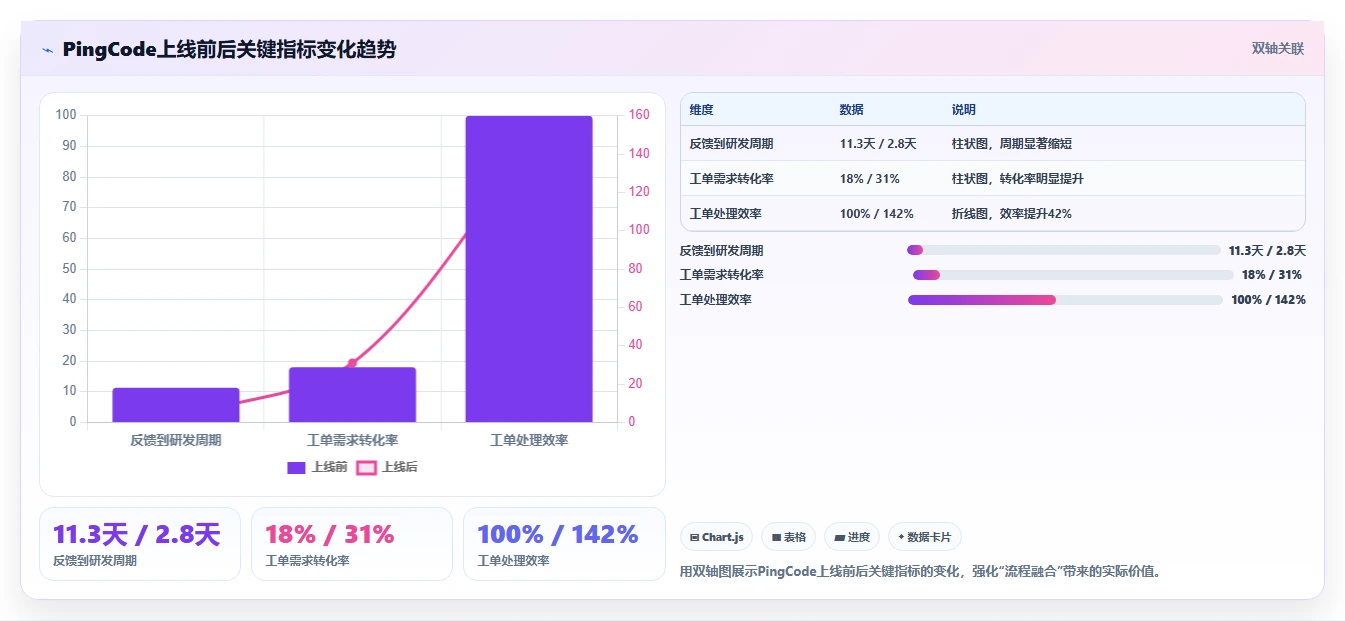Screen dimensions: 1345x621
Task: Click the 反馈到研发周期 x-axis label
Action: click(176, 440)
